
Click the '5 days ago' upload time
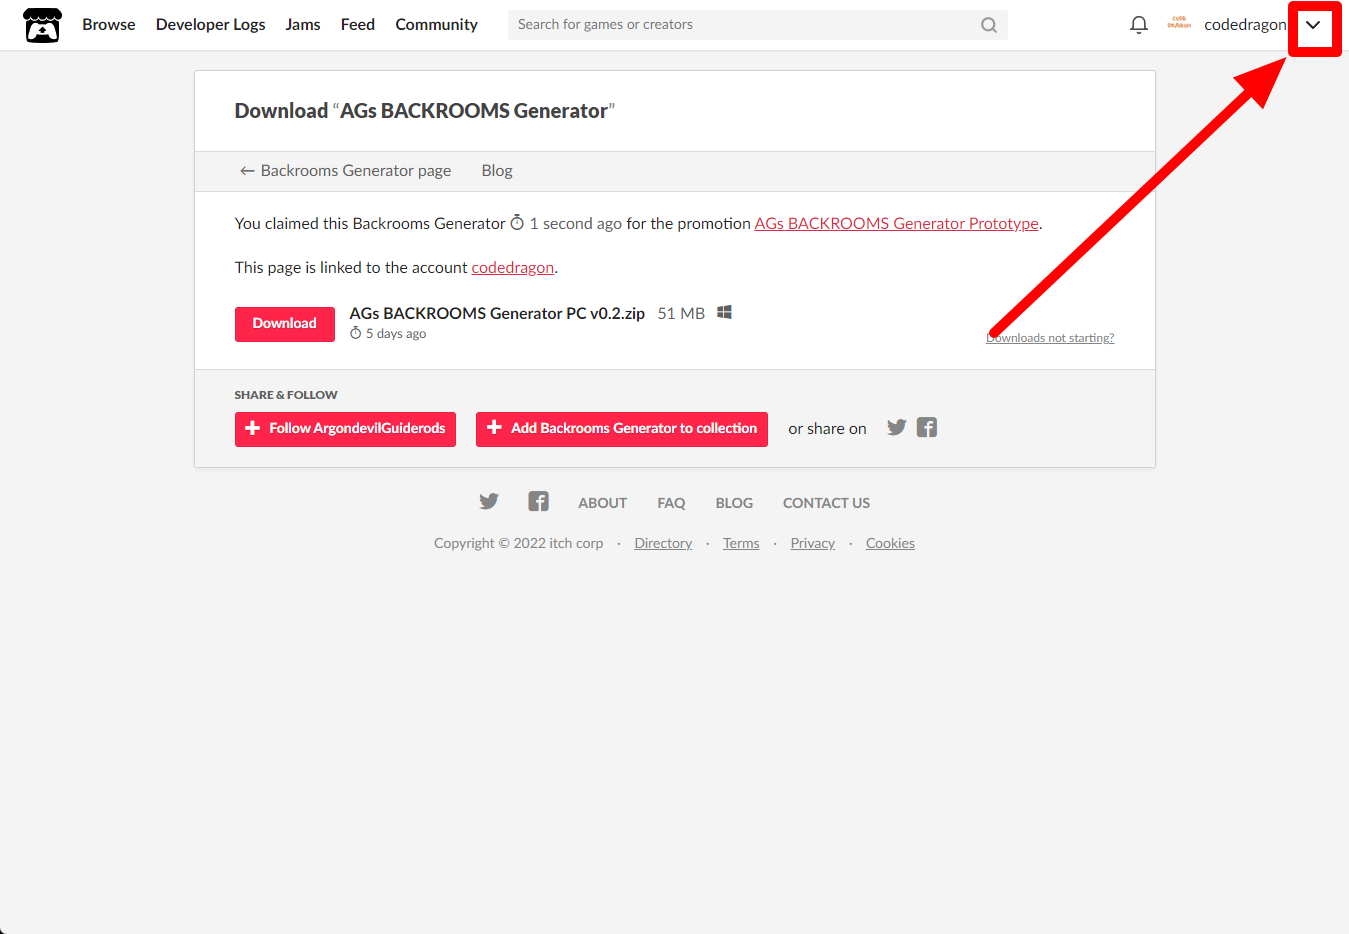(396, 334)
